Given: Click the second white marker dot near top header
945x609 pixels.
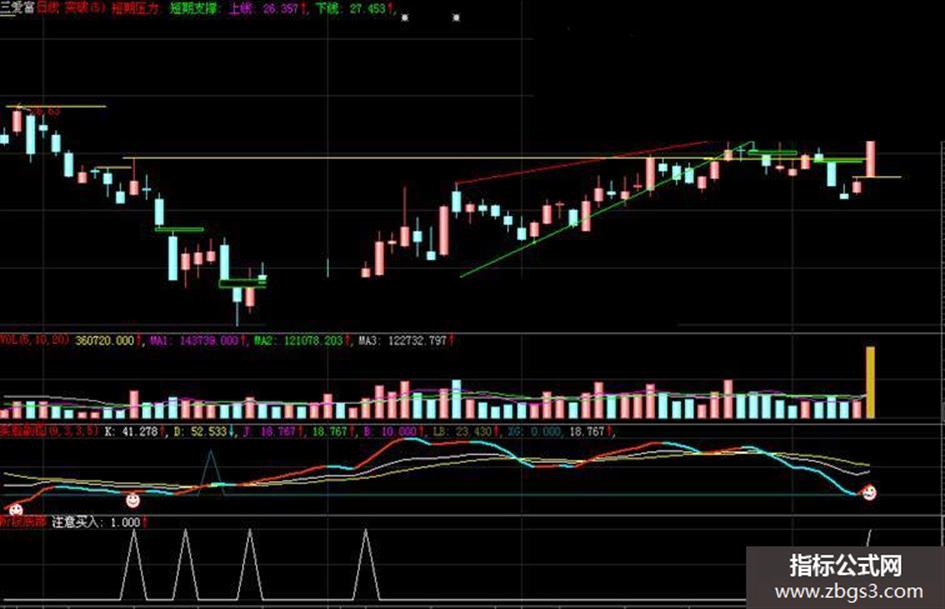Looking at the screenshot, I should (456, 17).
